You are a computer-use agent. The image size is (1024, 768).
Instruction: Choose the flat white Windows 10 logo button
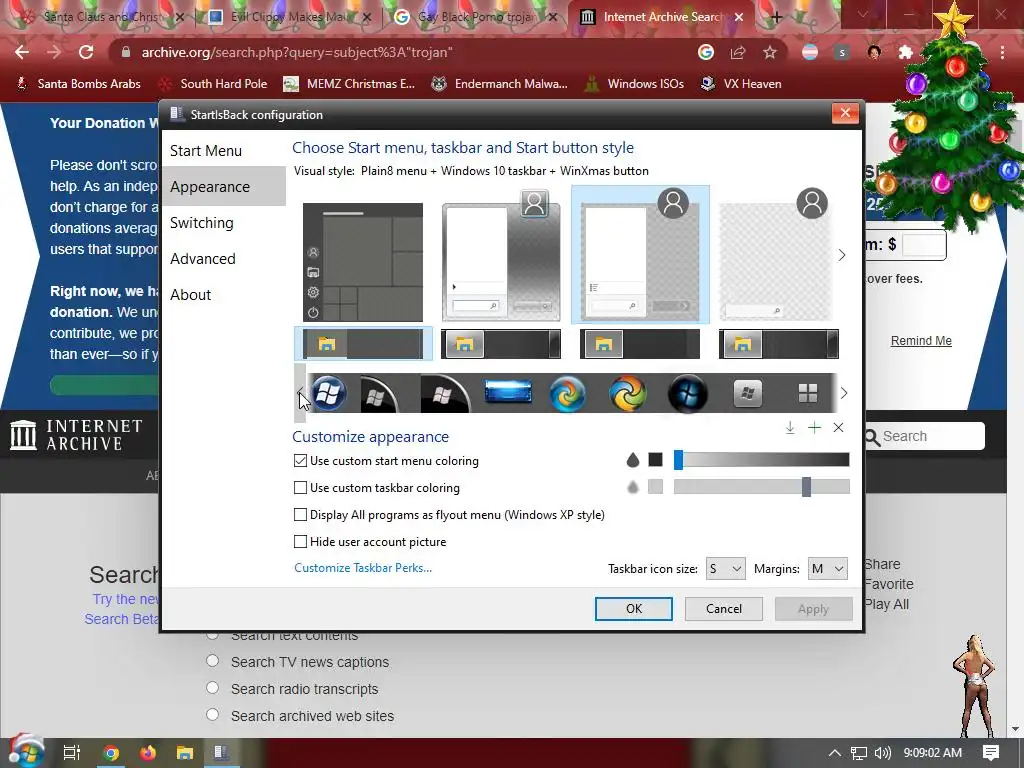pos(808,393)
